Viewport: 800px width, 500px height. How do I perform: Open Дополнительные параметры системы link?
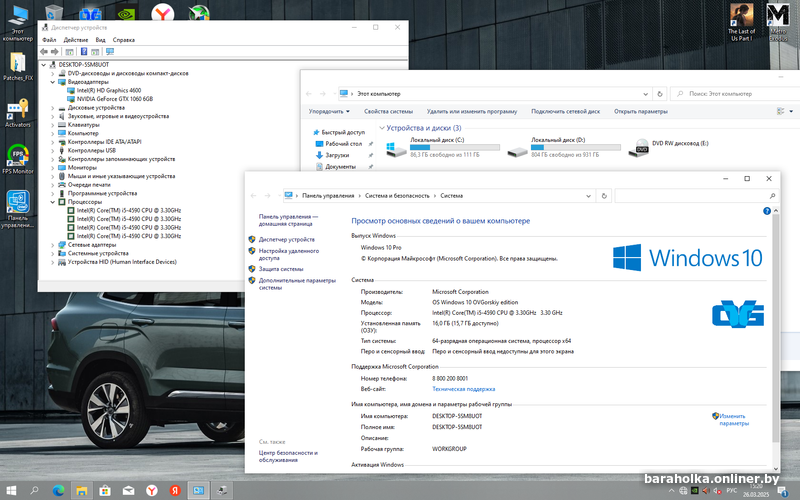[x=297, y=284]
